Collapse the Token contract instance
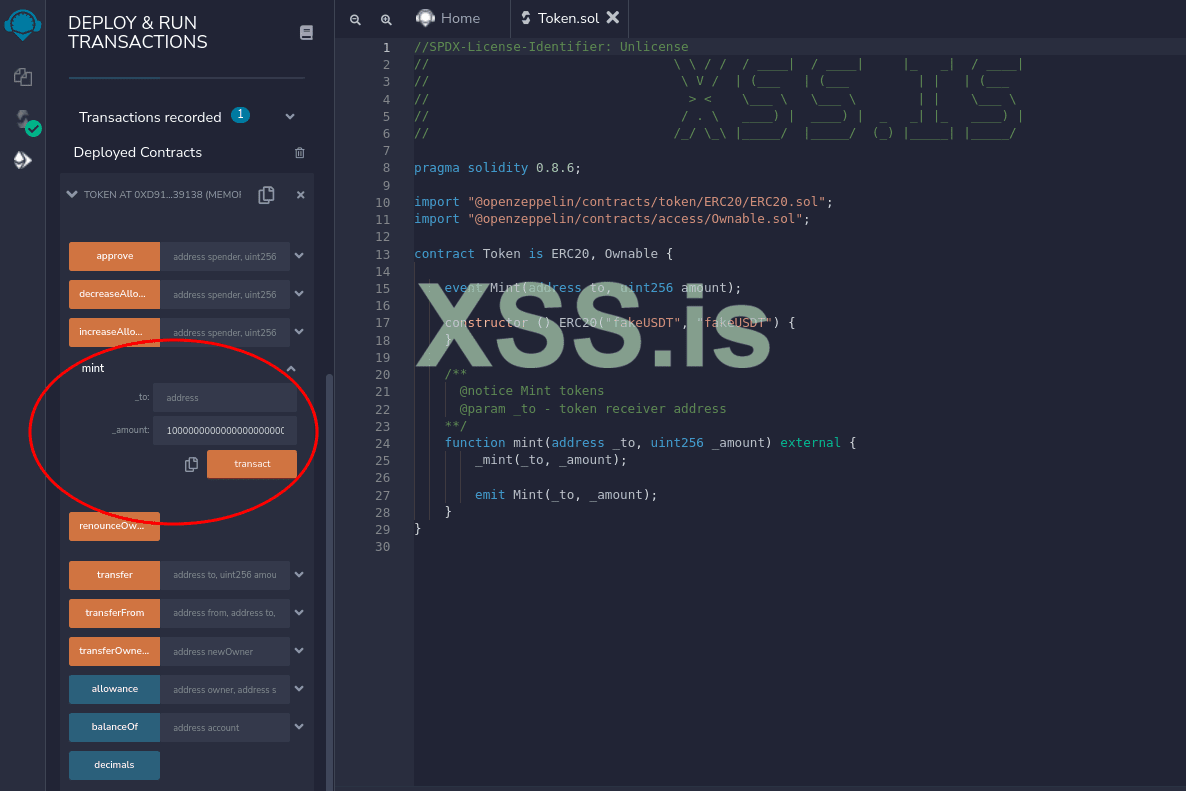The image size is (1186, 791). point(71,195)
